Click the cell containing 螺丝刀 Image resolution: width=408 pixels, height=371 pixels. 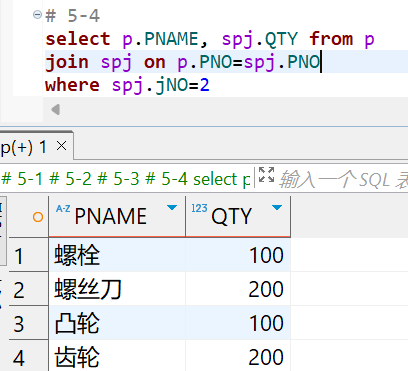[117, 289]
